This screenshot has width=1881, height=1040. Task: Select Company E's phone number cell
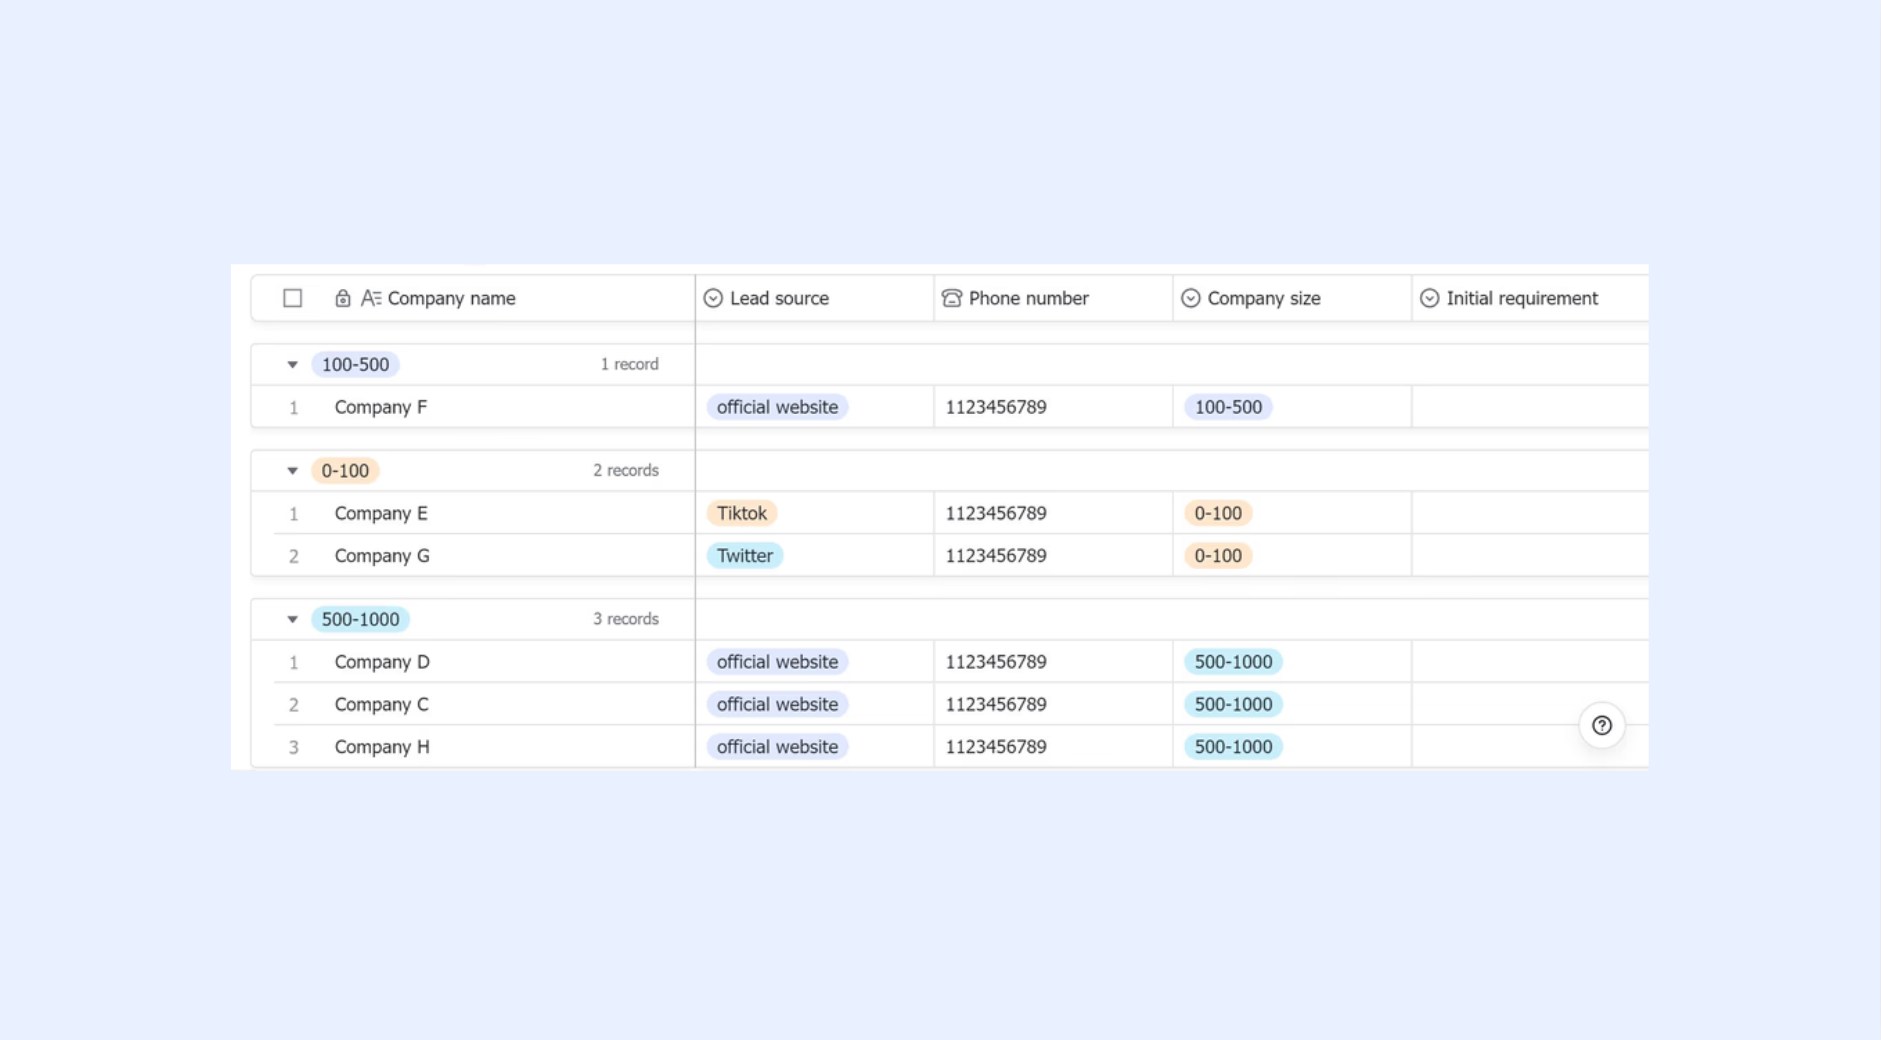[1053, 513]
